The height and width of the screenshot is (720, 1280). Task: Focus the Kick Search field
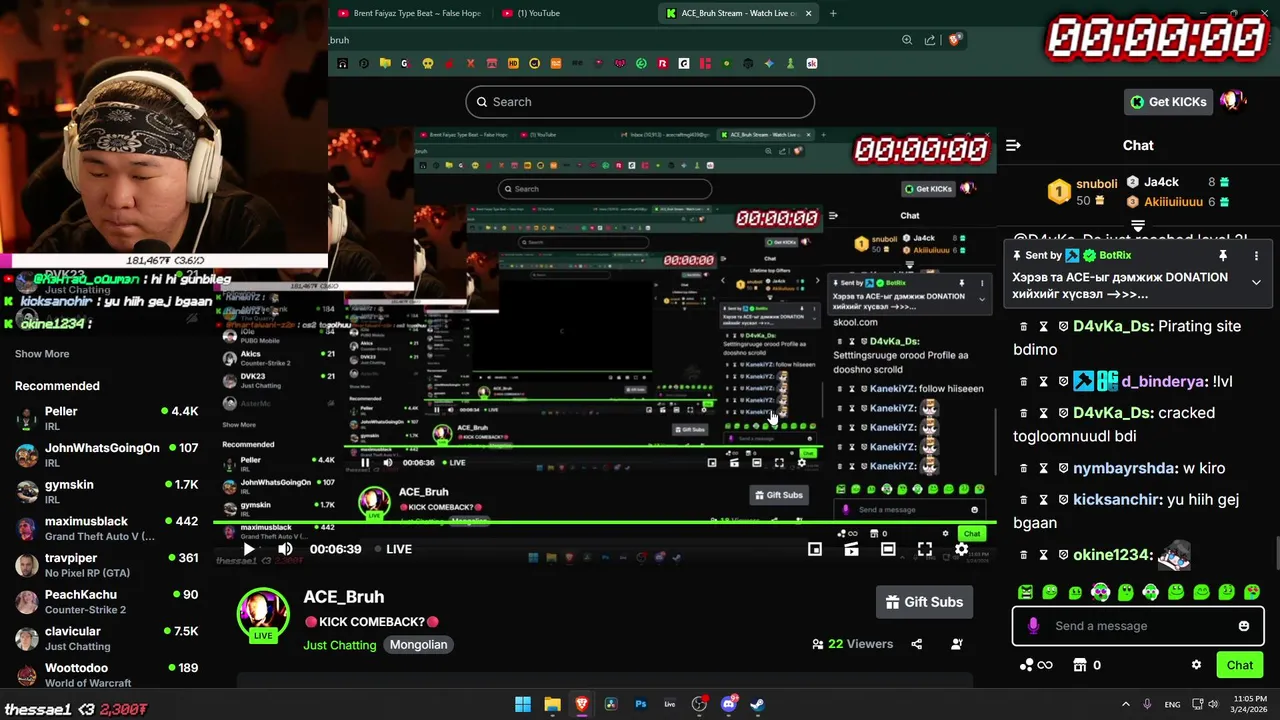[640, 102]
